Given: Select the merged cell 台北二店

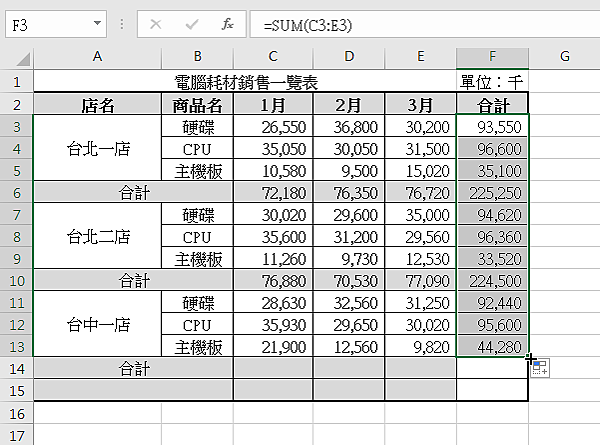Looking at the screenshot, I should pos(98,236).
